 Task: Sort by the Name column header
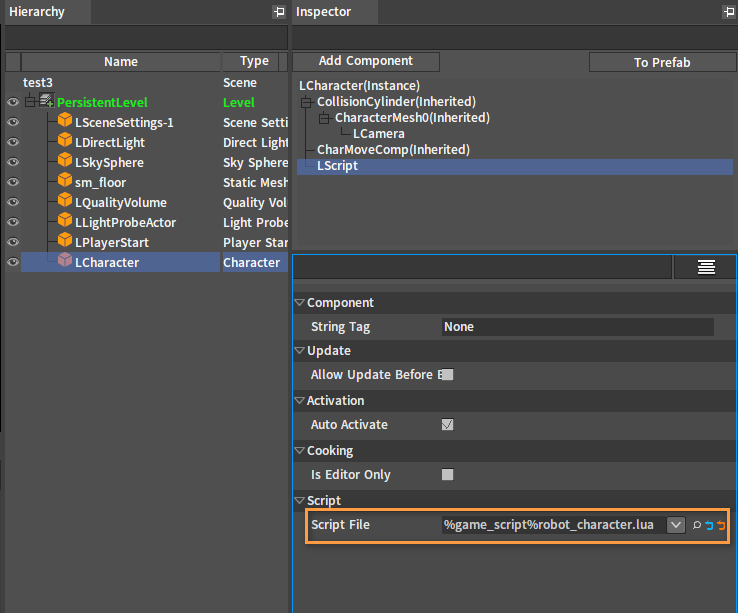pos(121,62)
